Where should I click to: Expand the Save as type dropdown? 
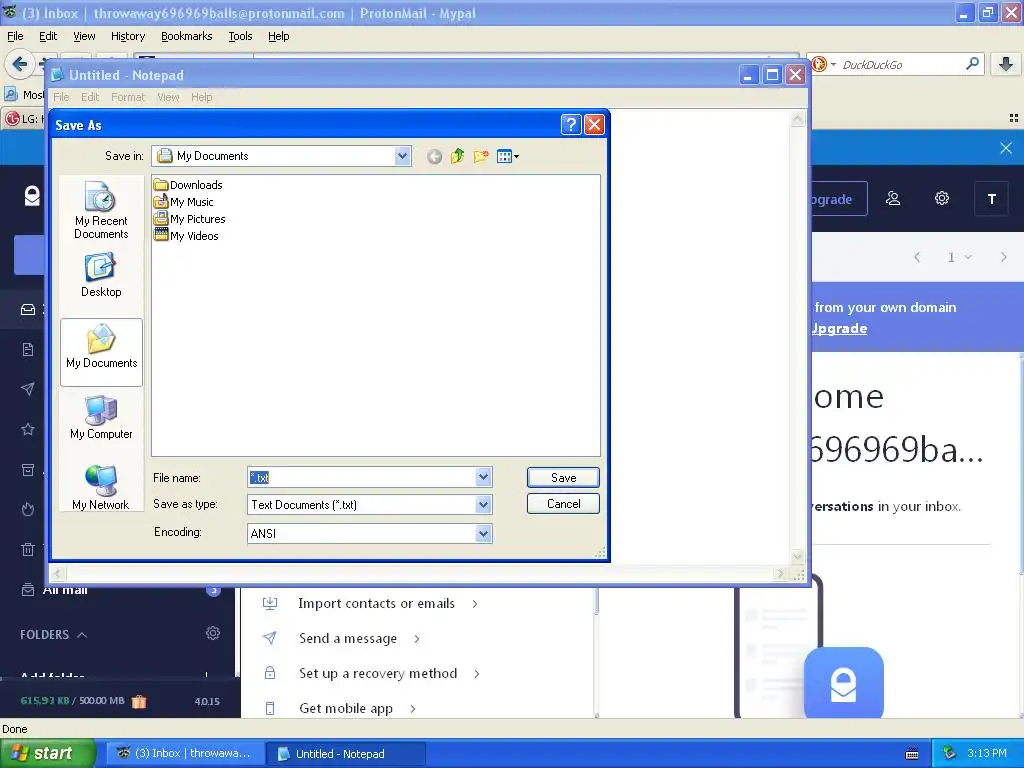(x=483, y=504)
